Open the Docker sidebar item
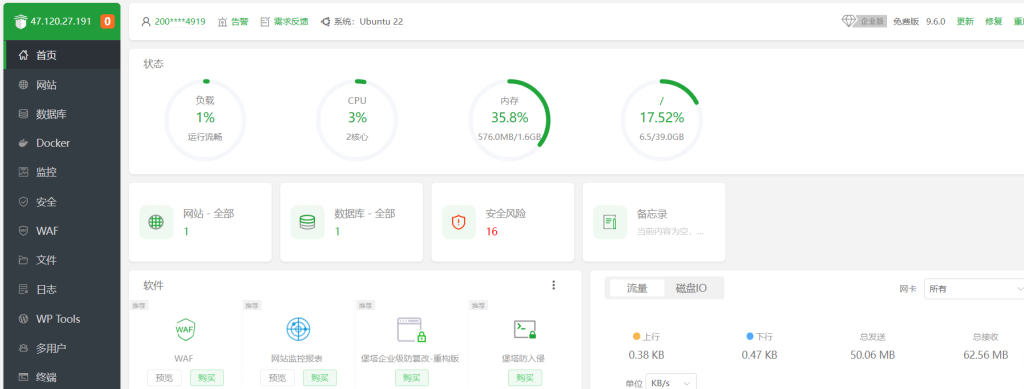This screenshot has height=389, width=1024. 62,143
